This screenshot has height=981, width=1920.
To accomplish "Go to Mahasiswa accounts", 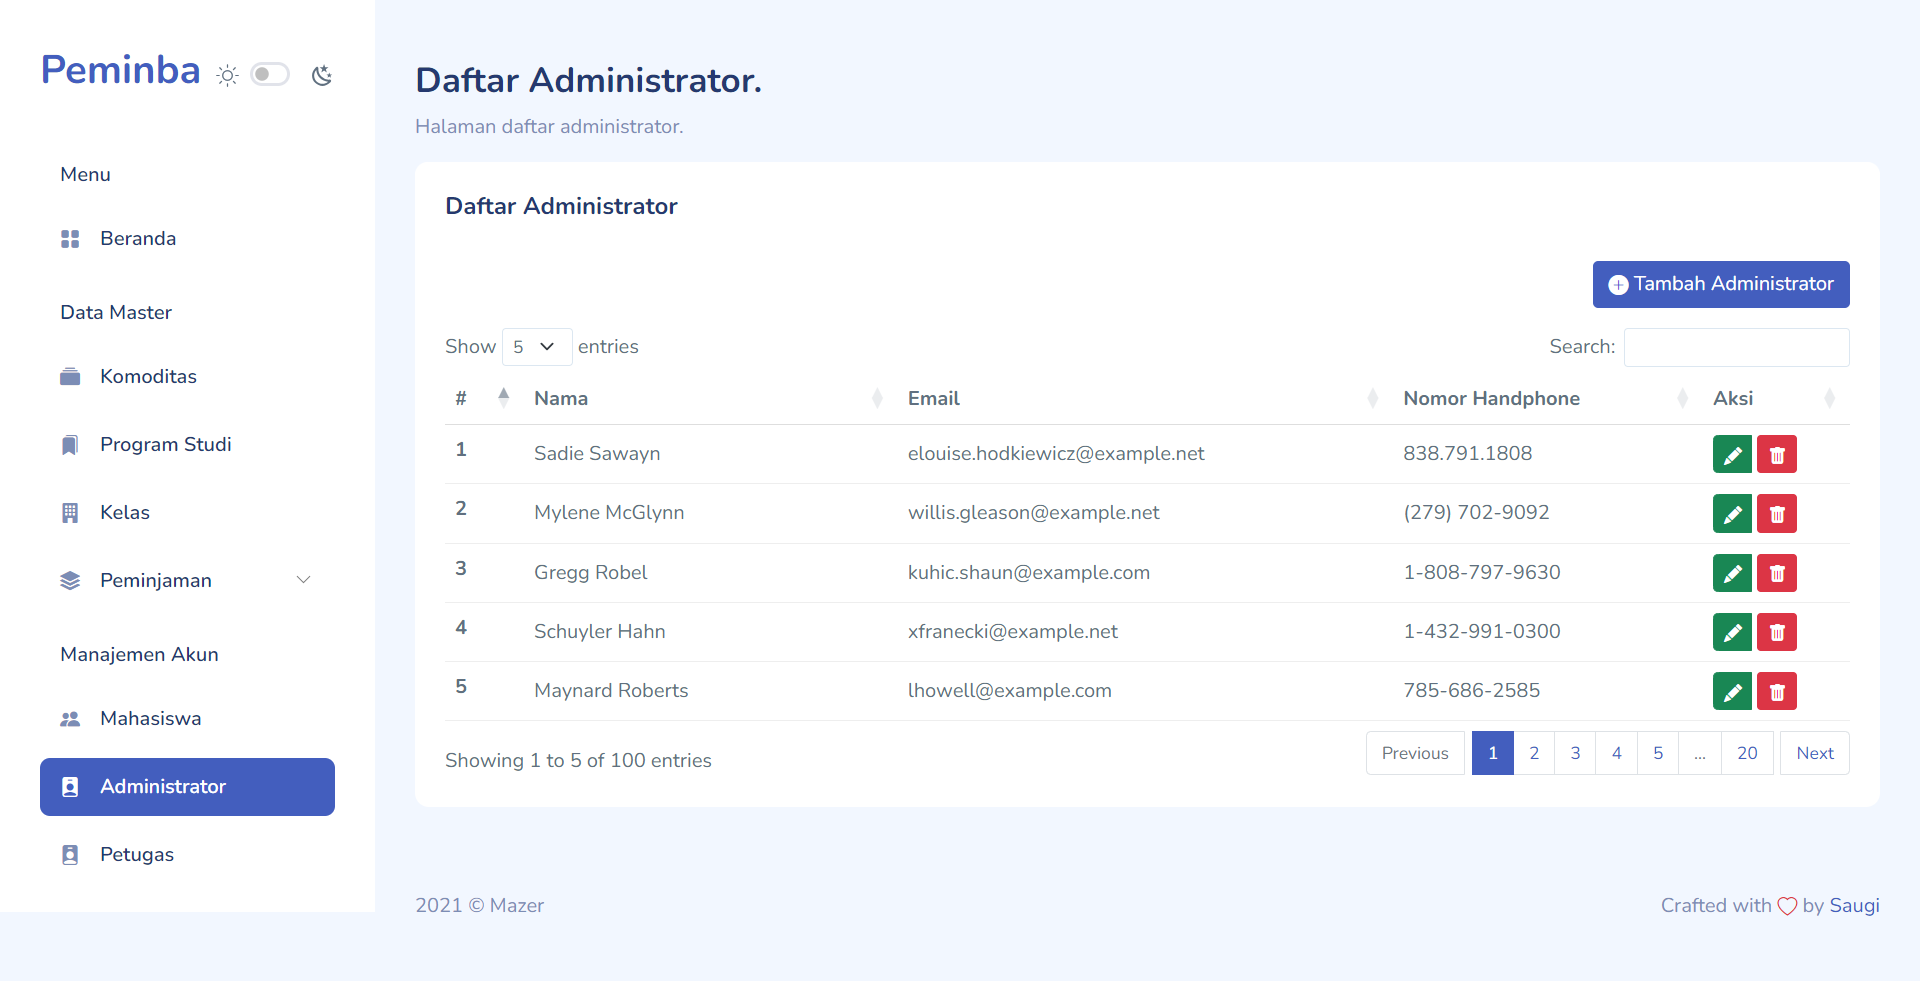I will [187, 719].
